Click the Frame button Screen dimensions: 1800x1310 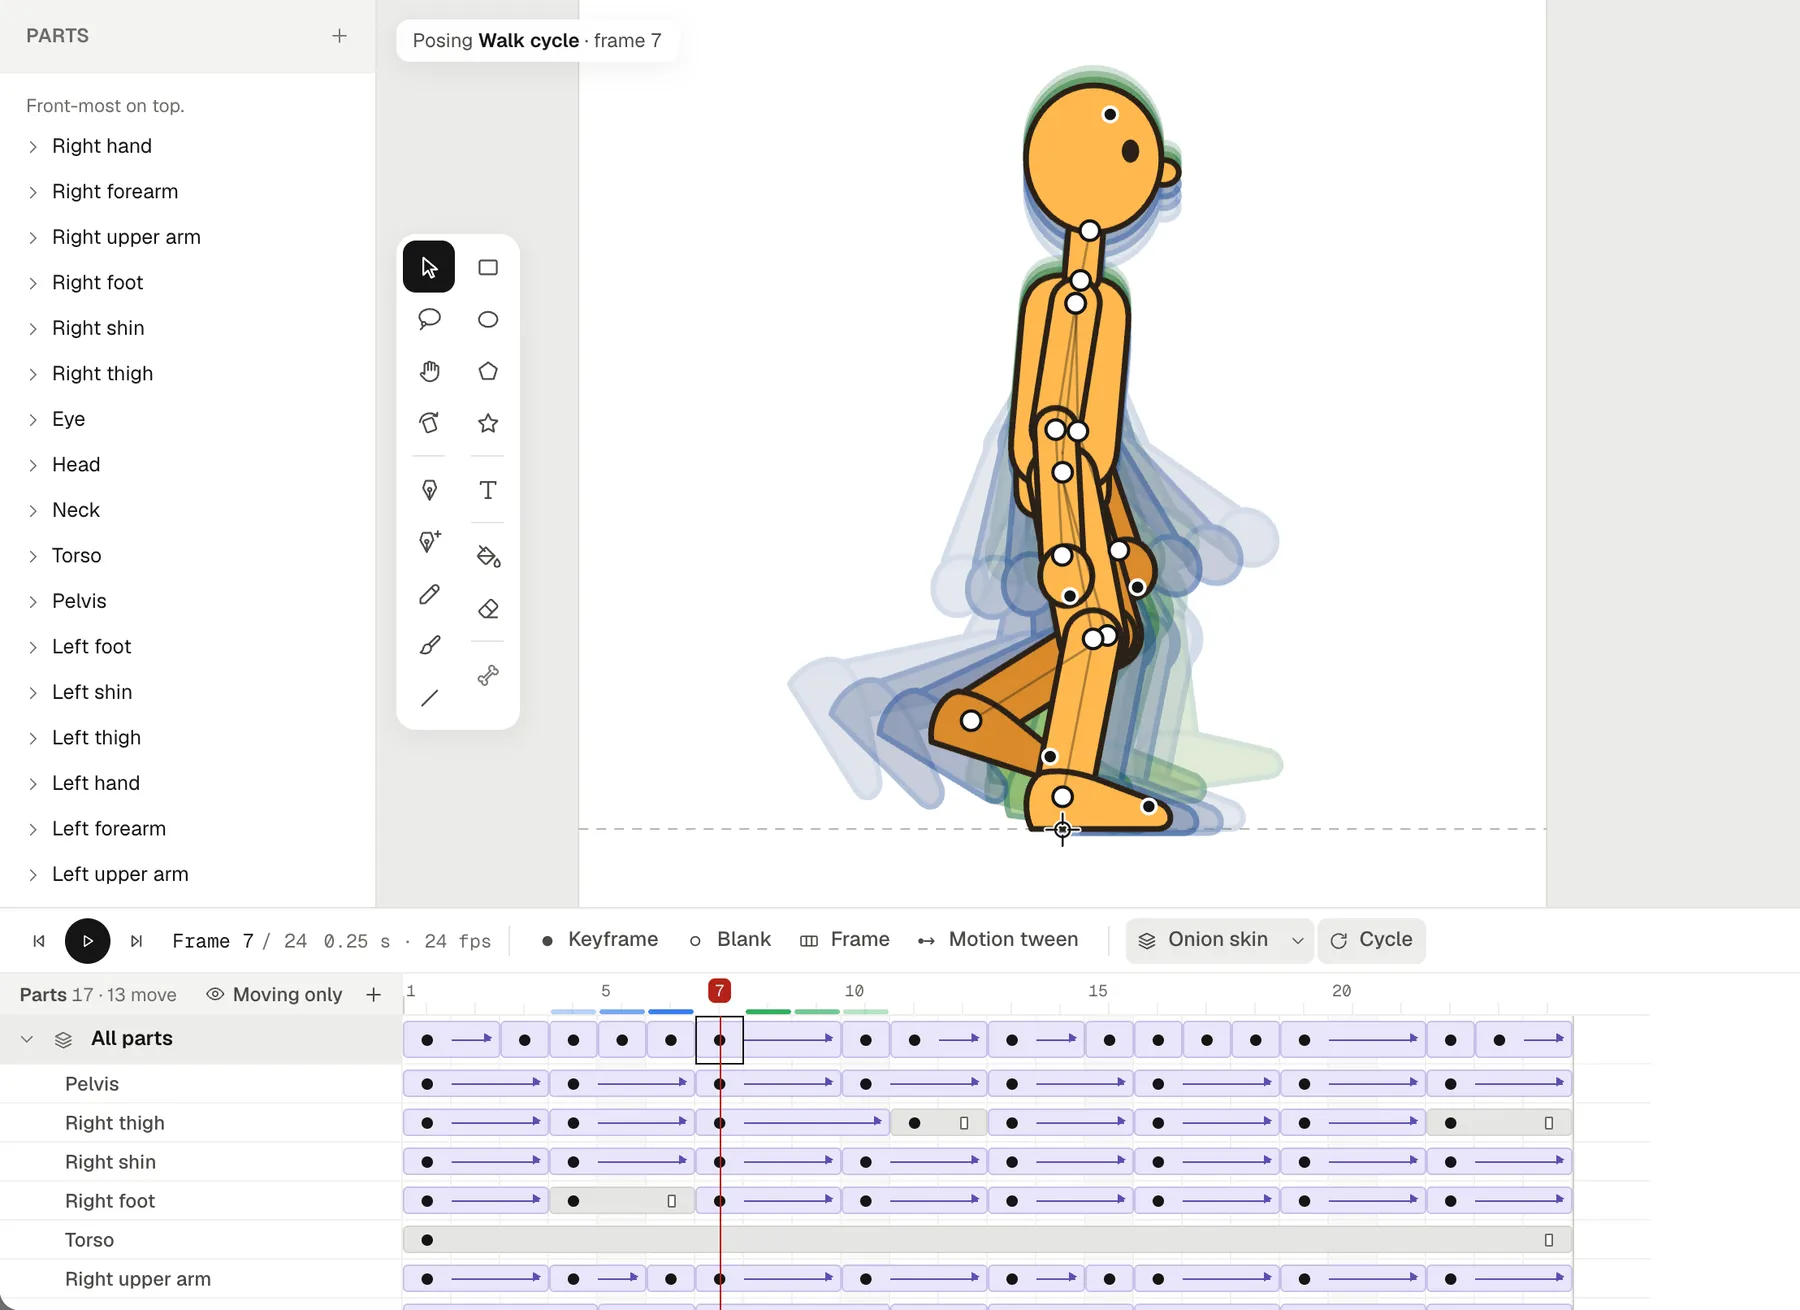click(845, 940)
